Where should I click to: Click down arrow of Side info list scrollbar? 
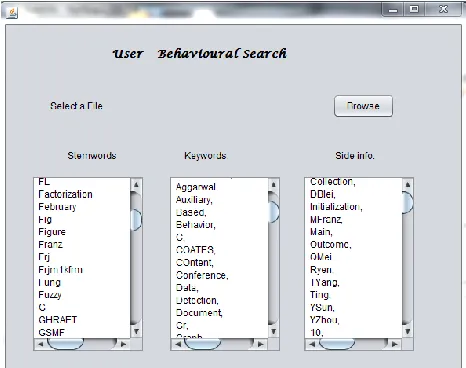(408, 331)
